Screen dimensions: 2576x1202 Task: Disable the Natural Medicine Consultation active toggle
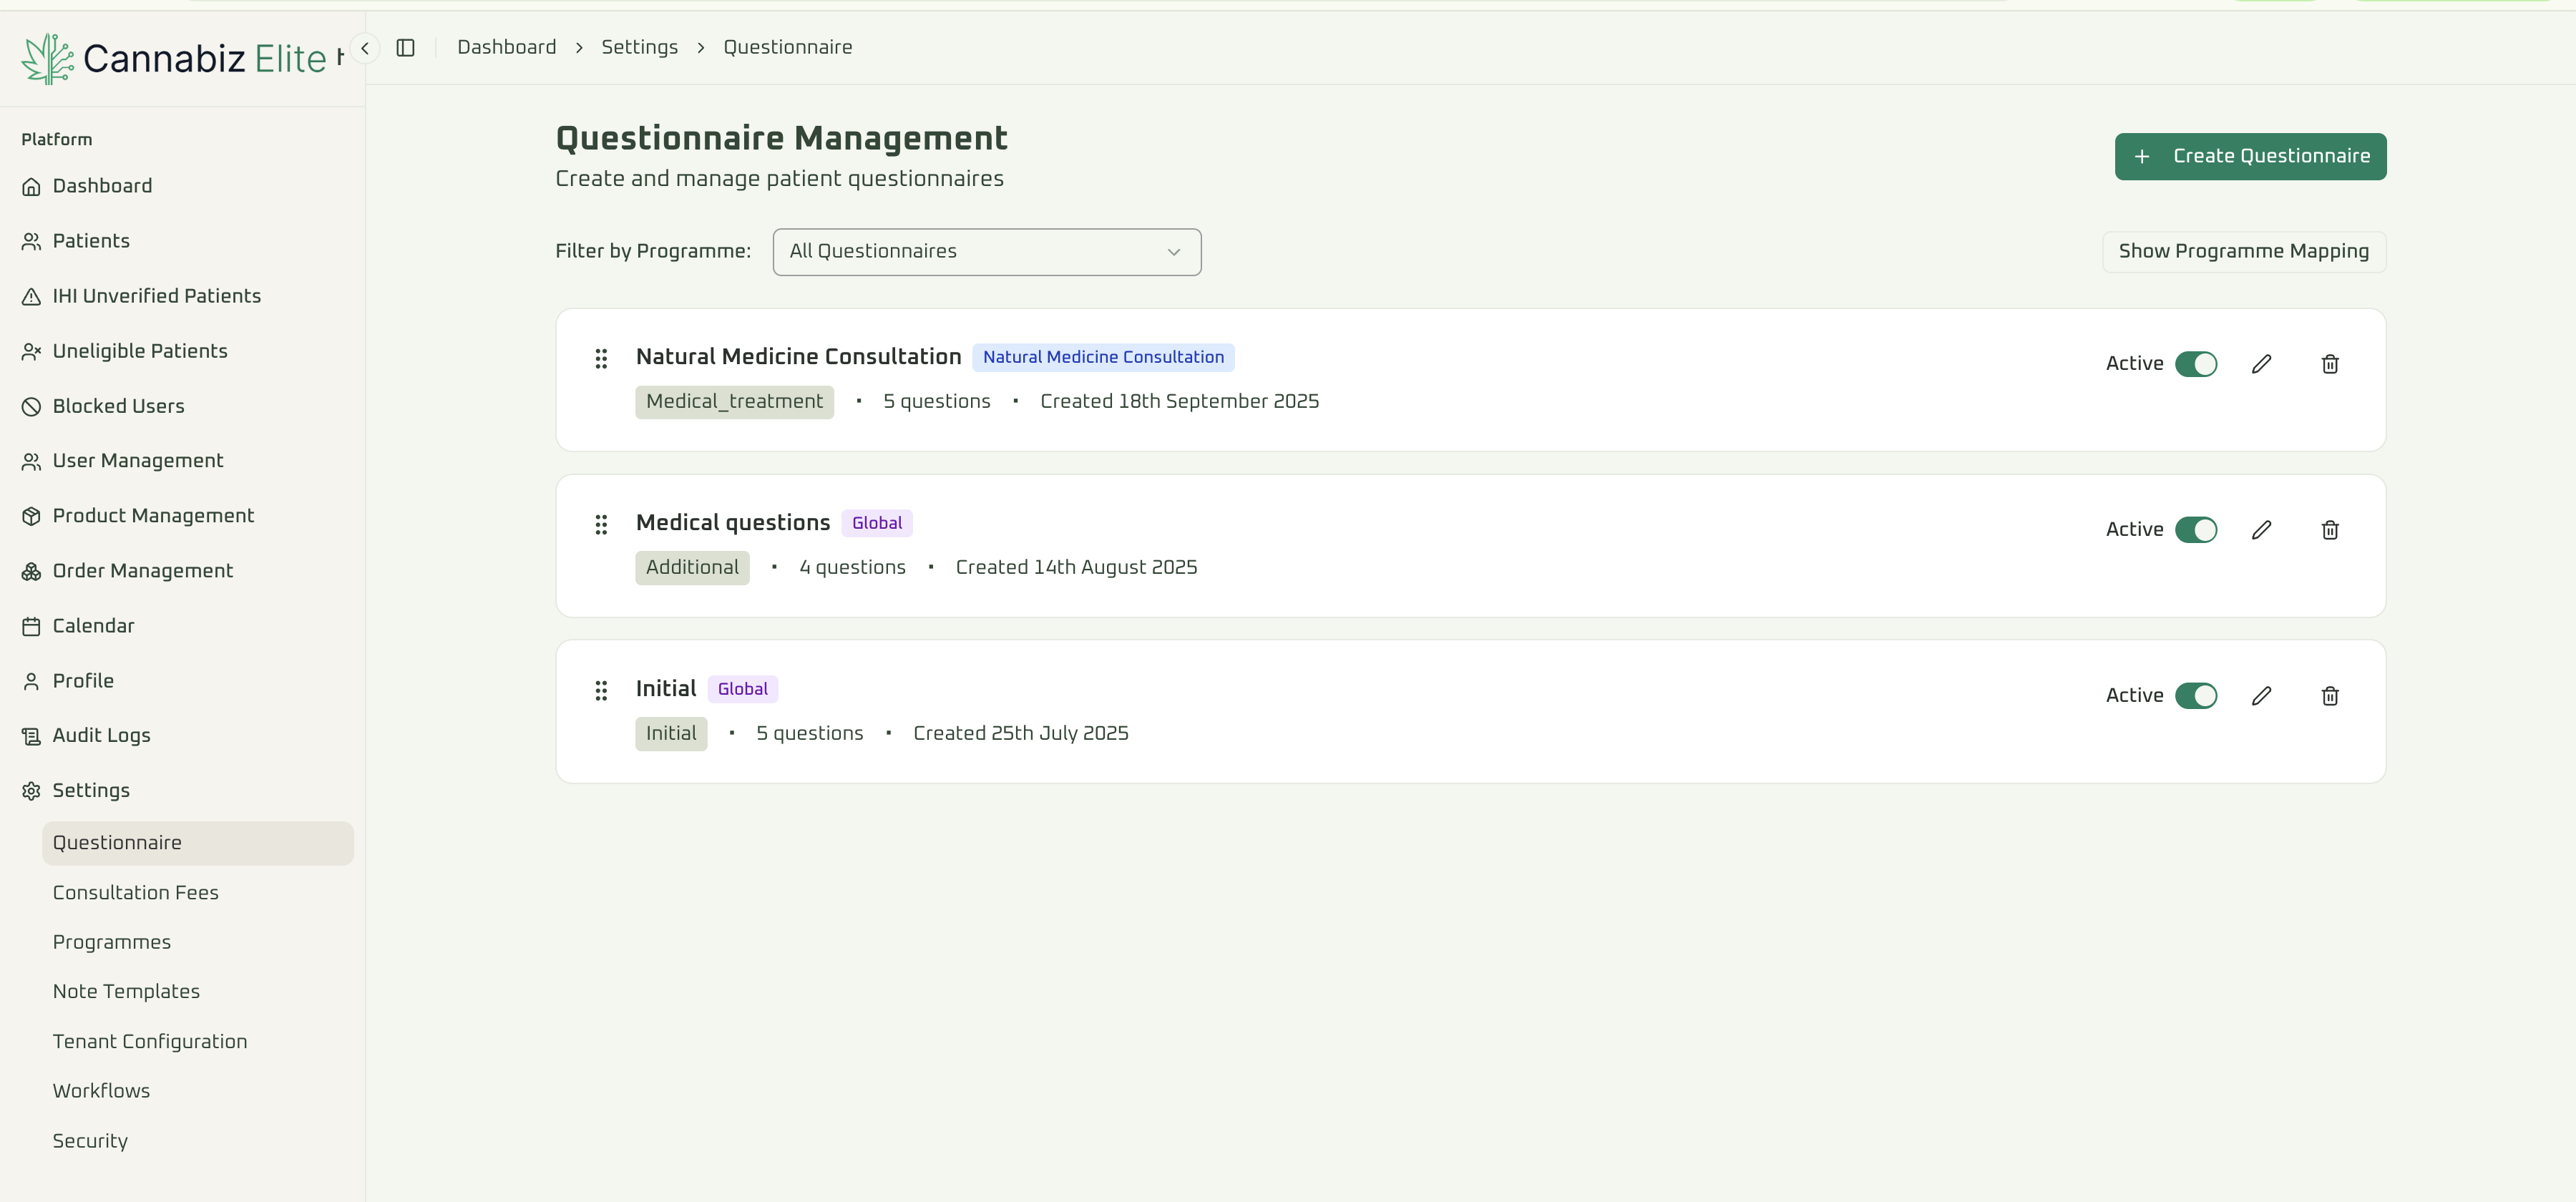point(2197,363)
